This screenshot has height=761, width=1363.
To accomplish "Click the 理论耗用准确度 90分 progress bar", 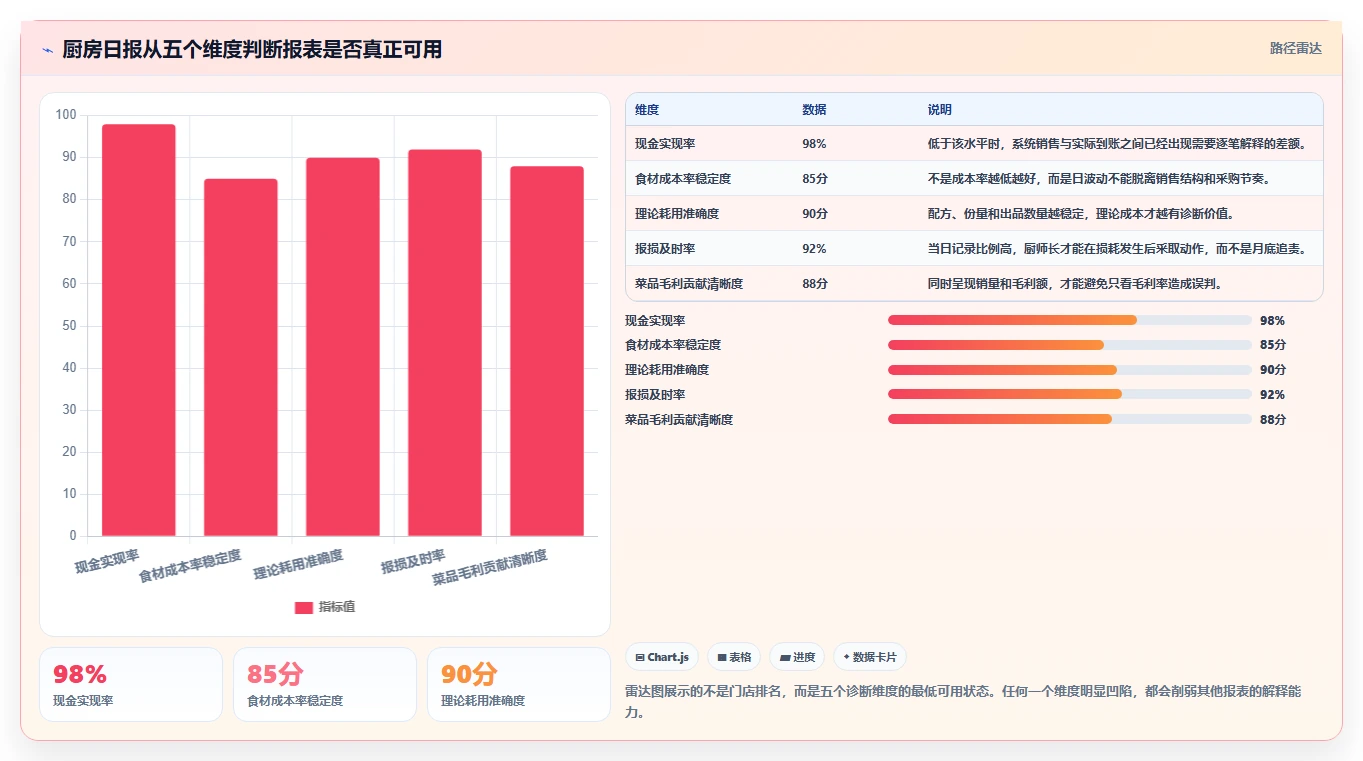I will [x=1070, y=370].
